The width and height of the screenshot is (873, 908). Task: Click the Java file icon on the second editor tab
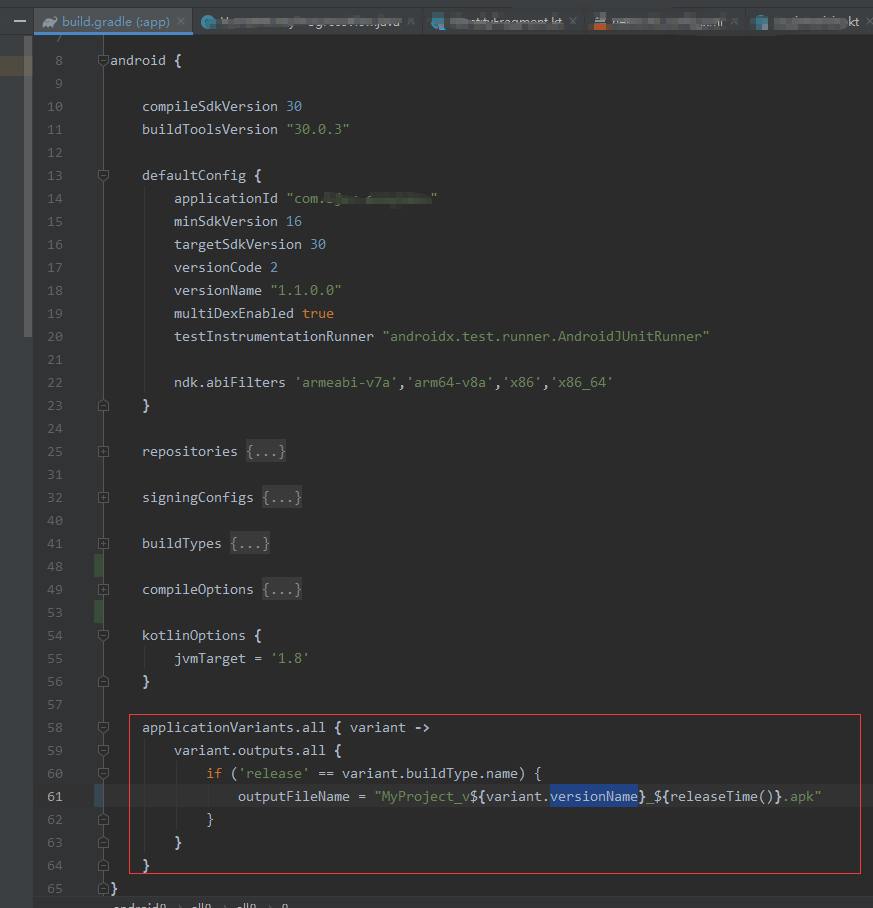209,19
